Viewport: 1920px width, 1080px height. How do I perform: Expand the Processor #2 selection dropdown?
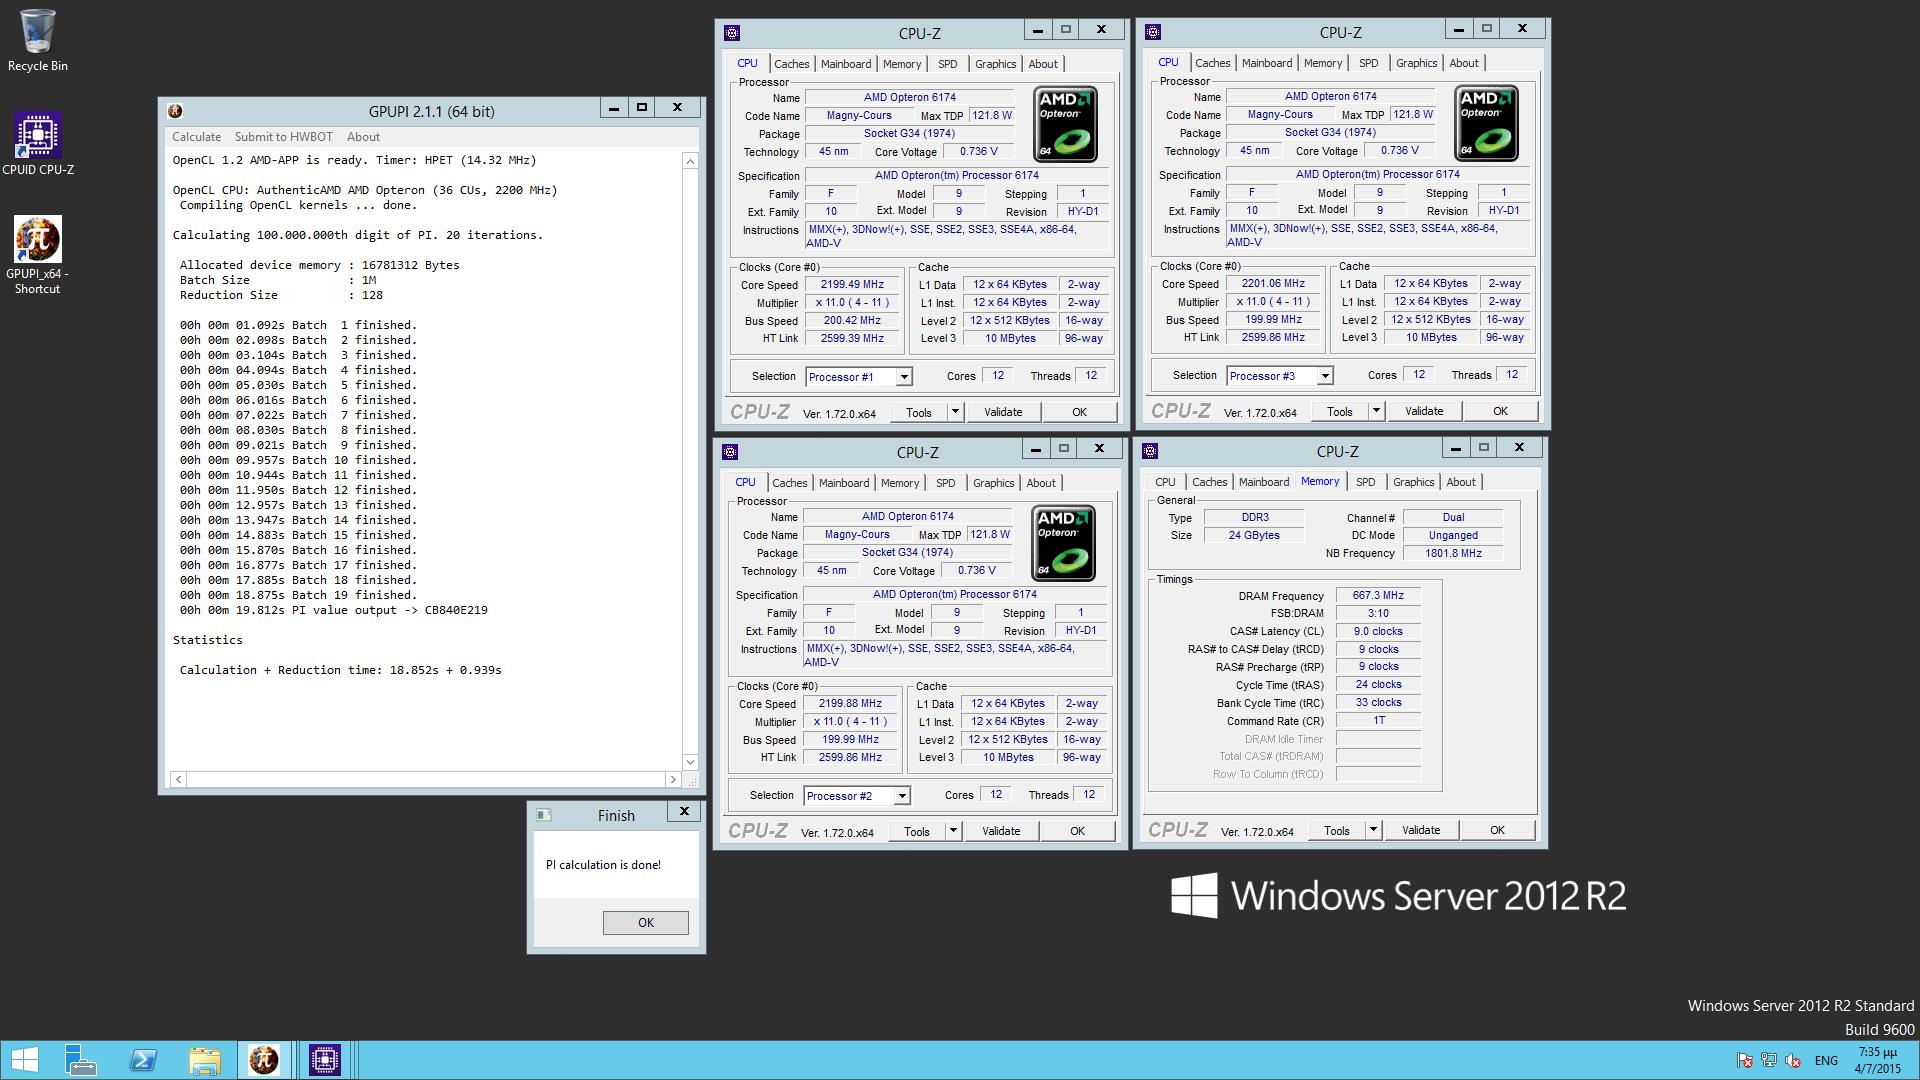point(901,796)
